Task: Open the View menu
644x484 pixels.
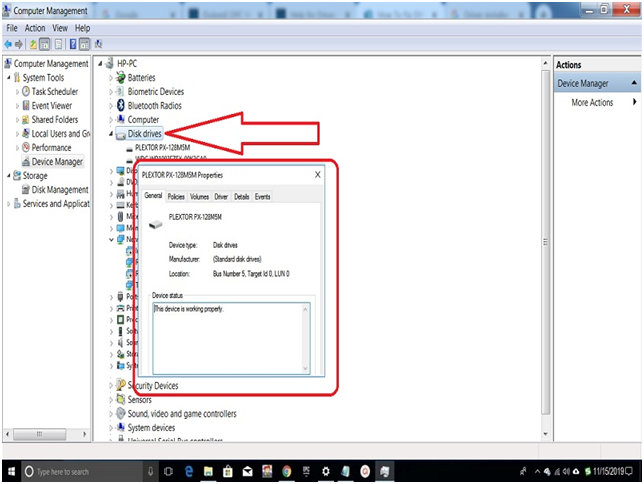Action: (60, 28)
